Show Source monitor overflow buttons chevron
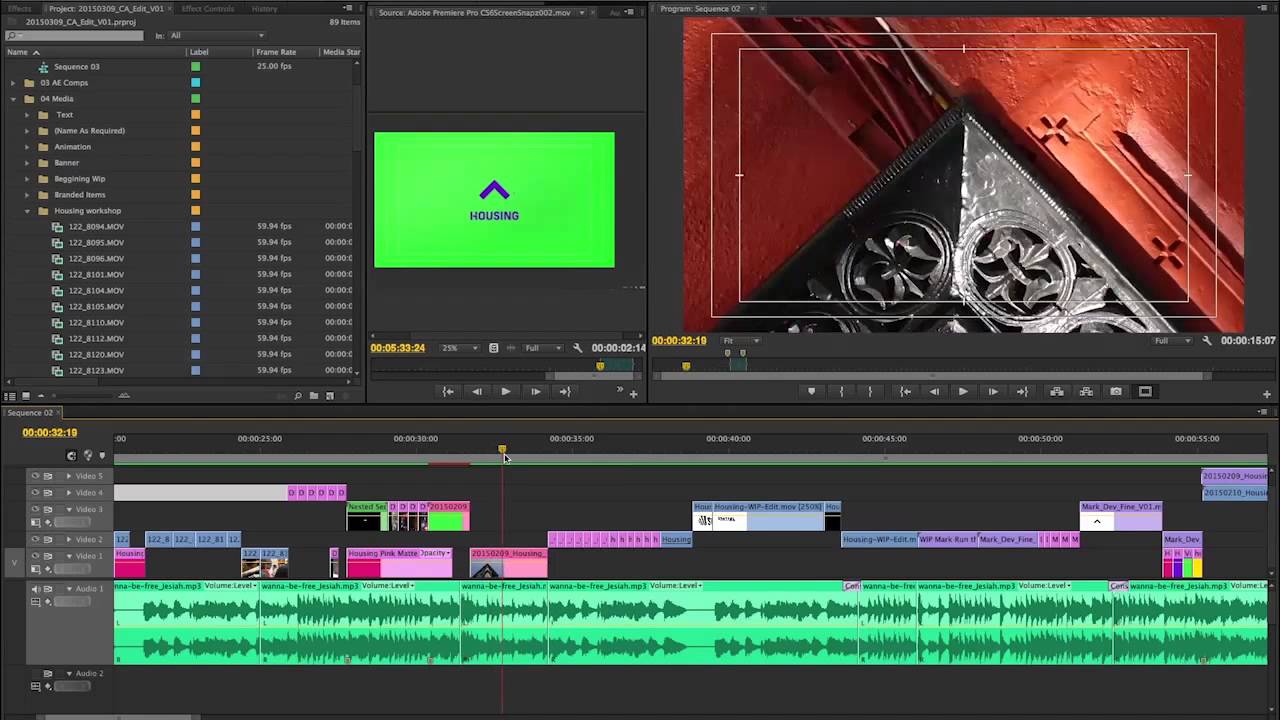 pyautogui.click(x=620, y=390)
